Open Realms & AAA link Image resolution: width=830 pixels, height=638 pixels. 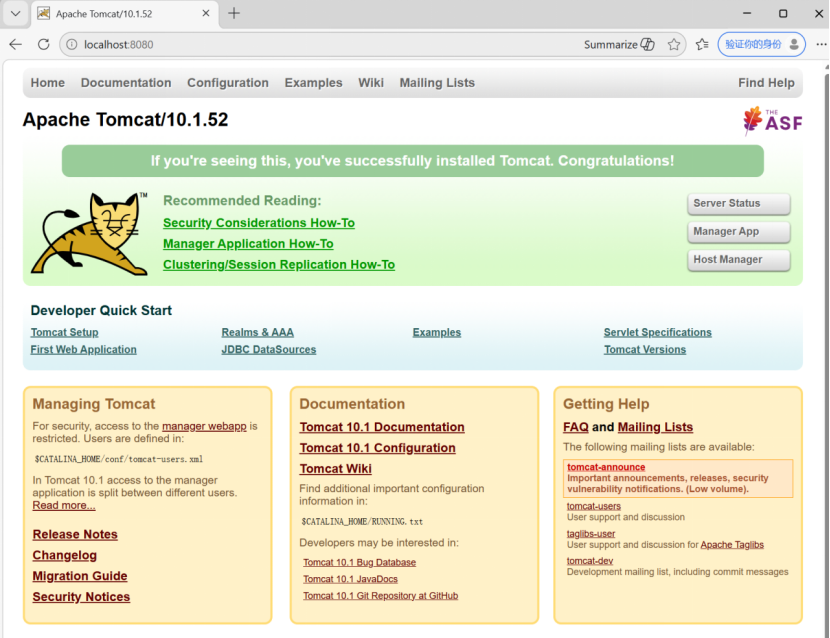[258, 332]
